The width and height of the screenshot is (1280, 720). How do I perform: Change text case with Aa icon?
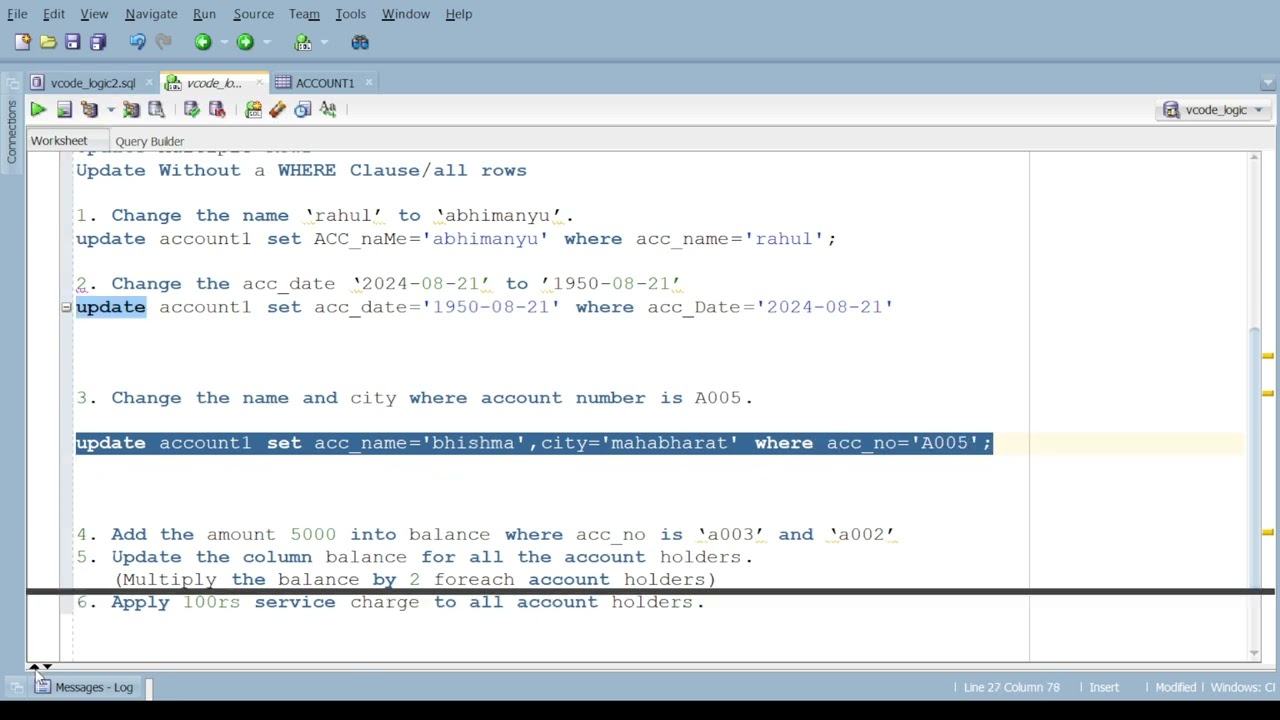coord(328,110)
